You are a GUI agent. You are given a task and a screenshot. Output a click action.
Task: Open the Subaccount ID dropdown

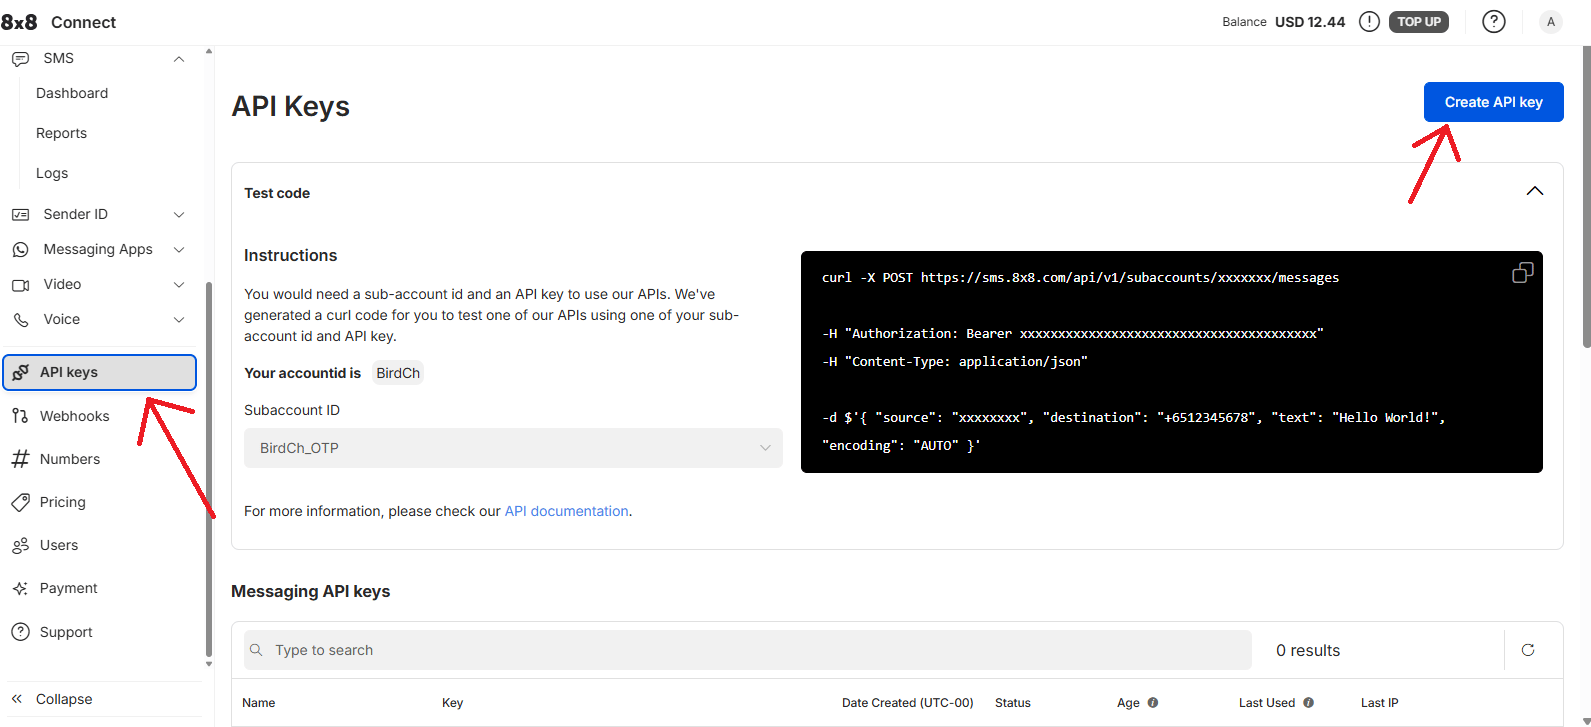tap(513, 448)
